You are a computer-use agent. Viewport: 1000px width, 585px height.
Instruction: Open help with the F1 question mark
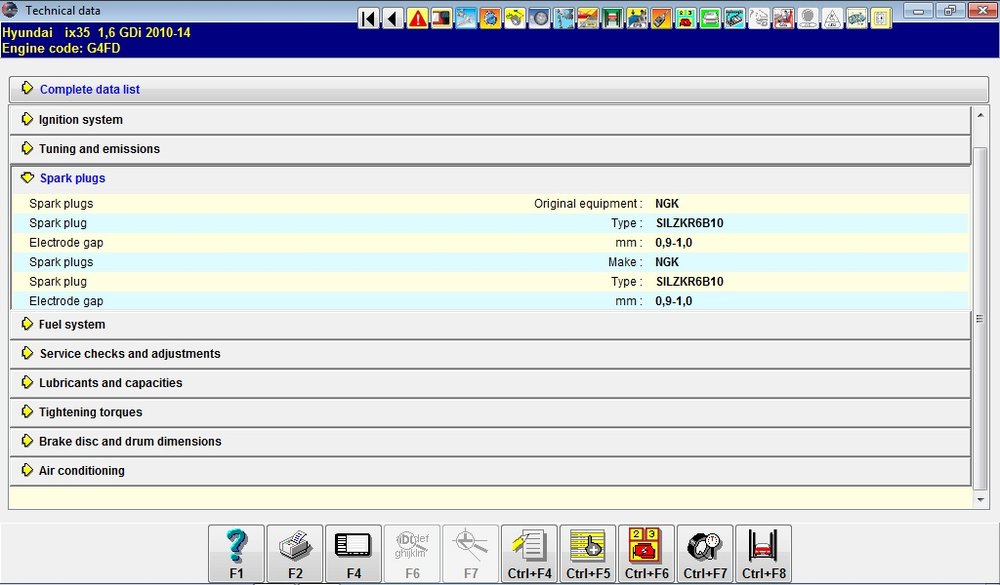click(237, 554)
